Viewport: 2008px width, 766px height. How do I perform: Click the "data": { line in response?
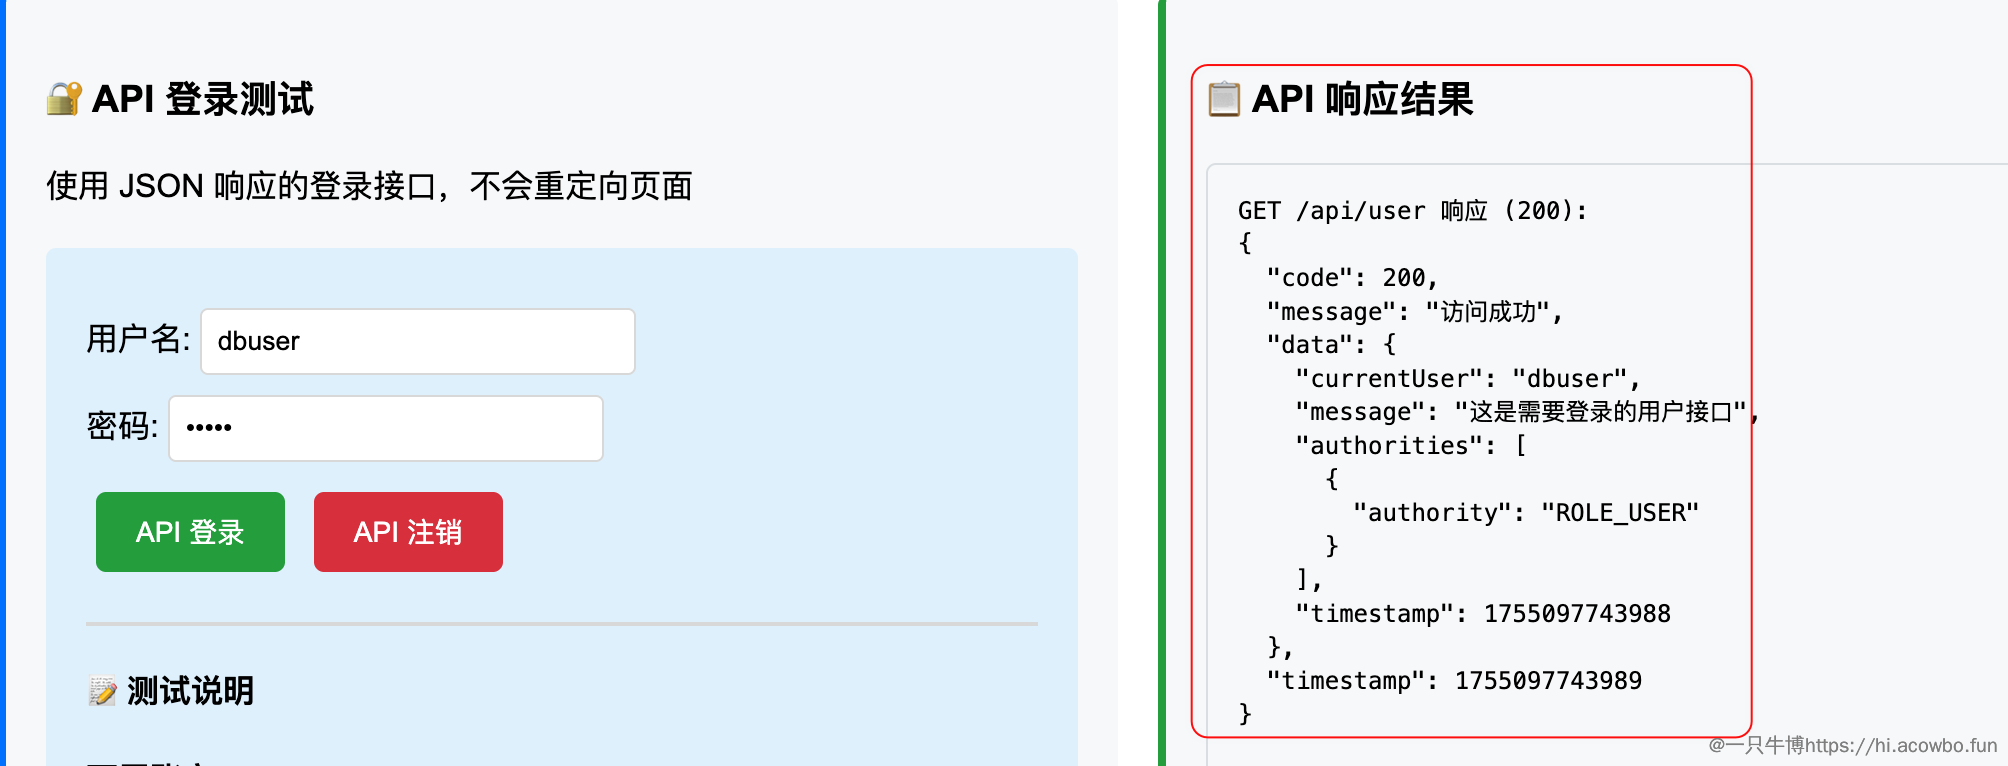[x=1331, y=345]
